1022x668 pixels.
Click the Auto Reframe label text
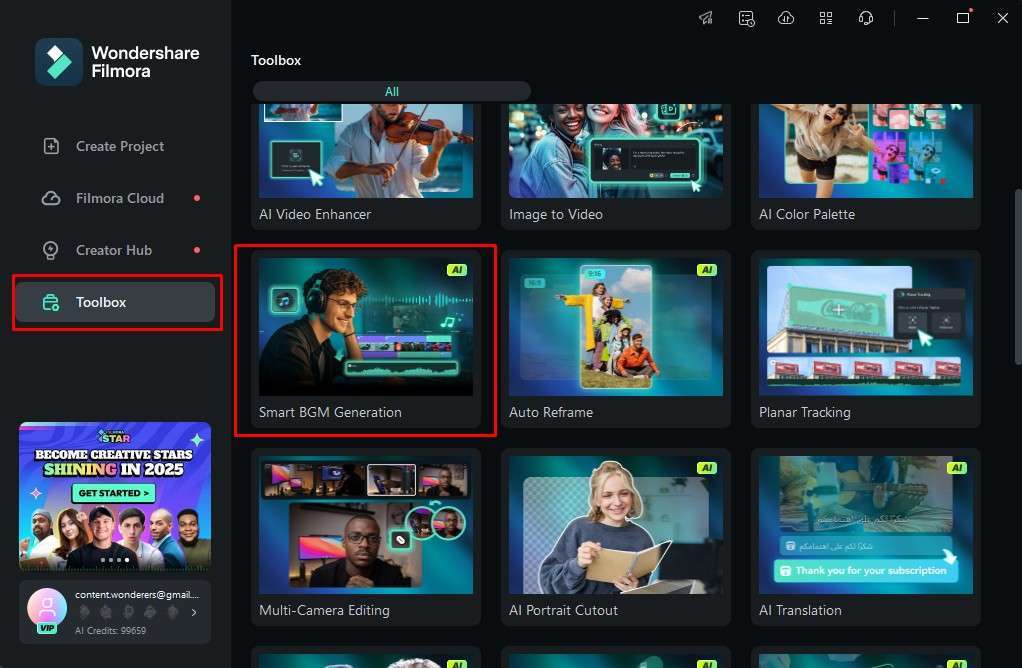(x=551, y=413)
